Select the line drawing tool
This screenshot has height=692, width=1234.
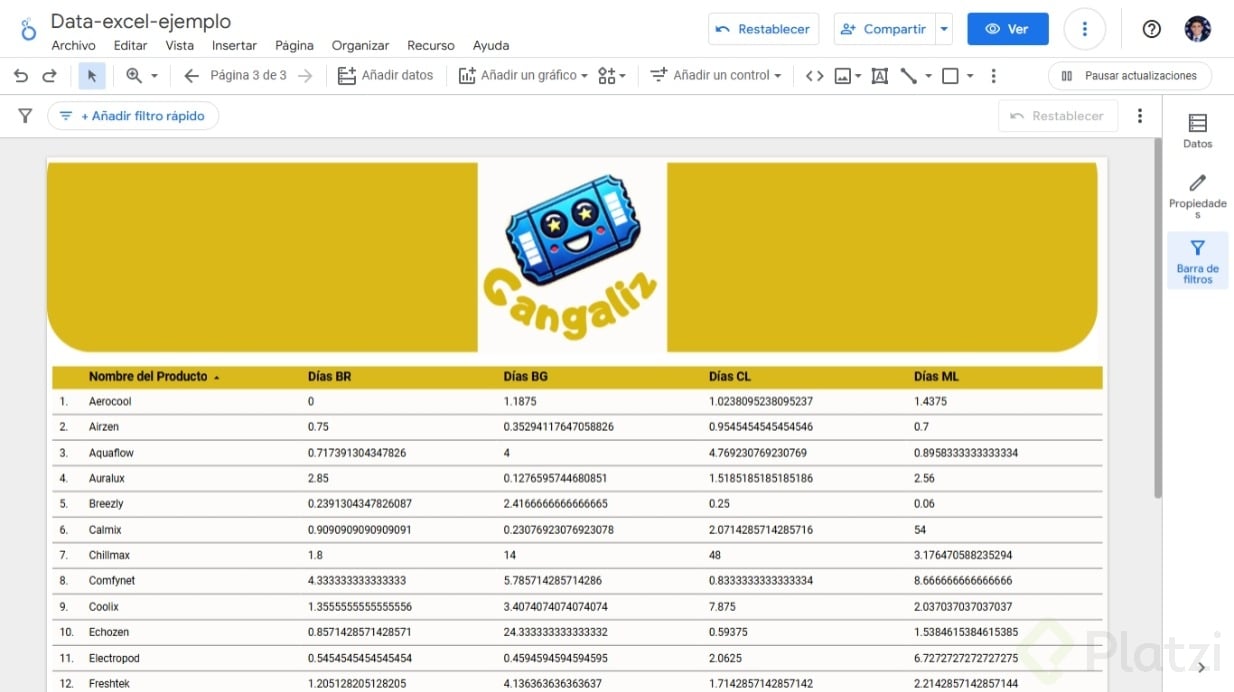click(x=908, y=76)
